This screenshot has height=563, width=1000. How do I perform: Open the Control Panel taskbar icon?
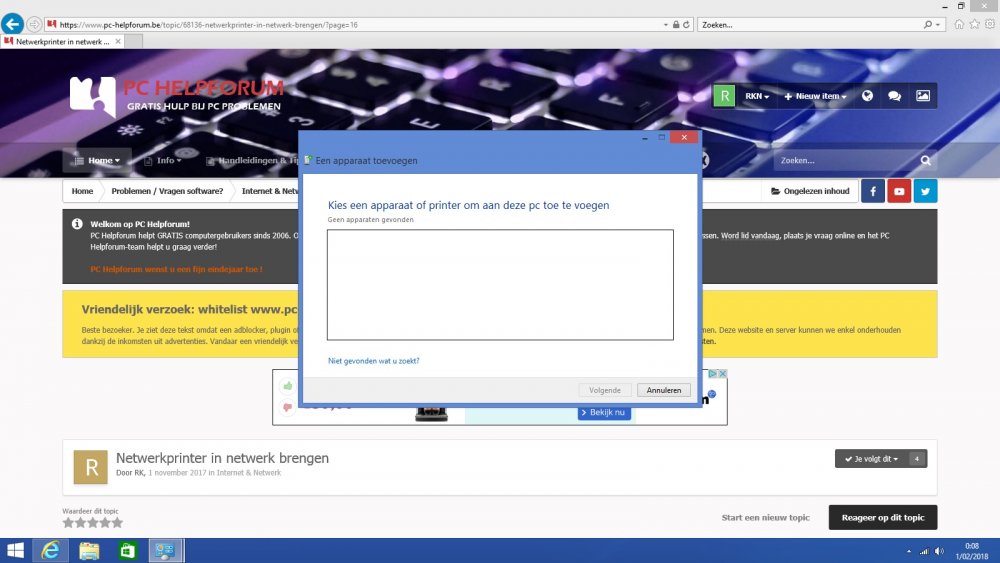click(166, 551)
